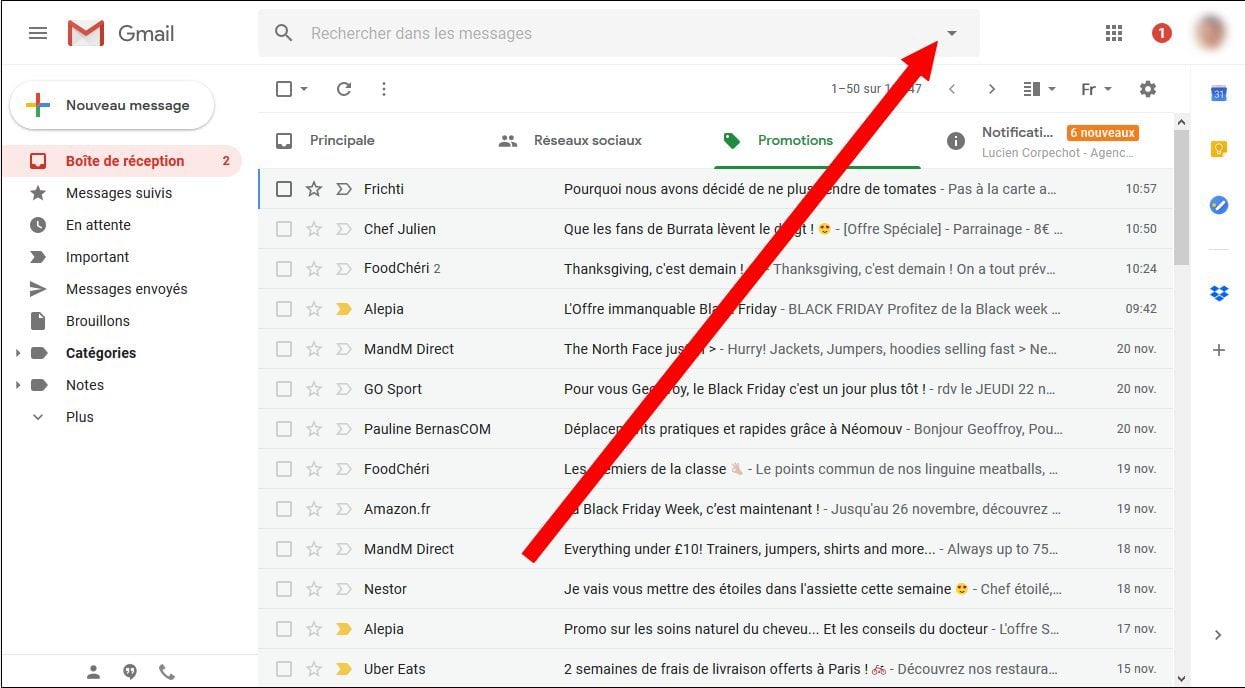Viewport: 1245px width, 688px height.
Task: Refresh the inbox
Action: (x=344, y=89)
